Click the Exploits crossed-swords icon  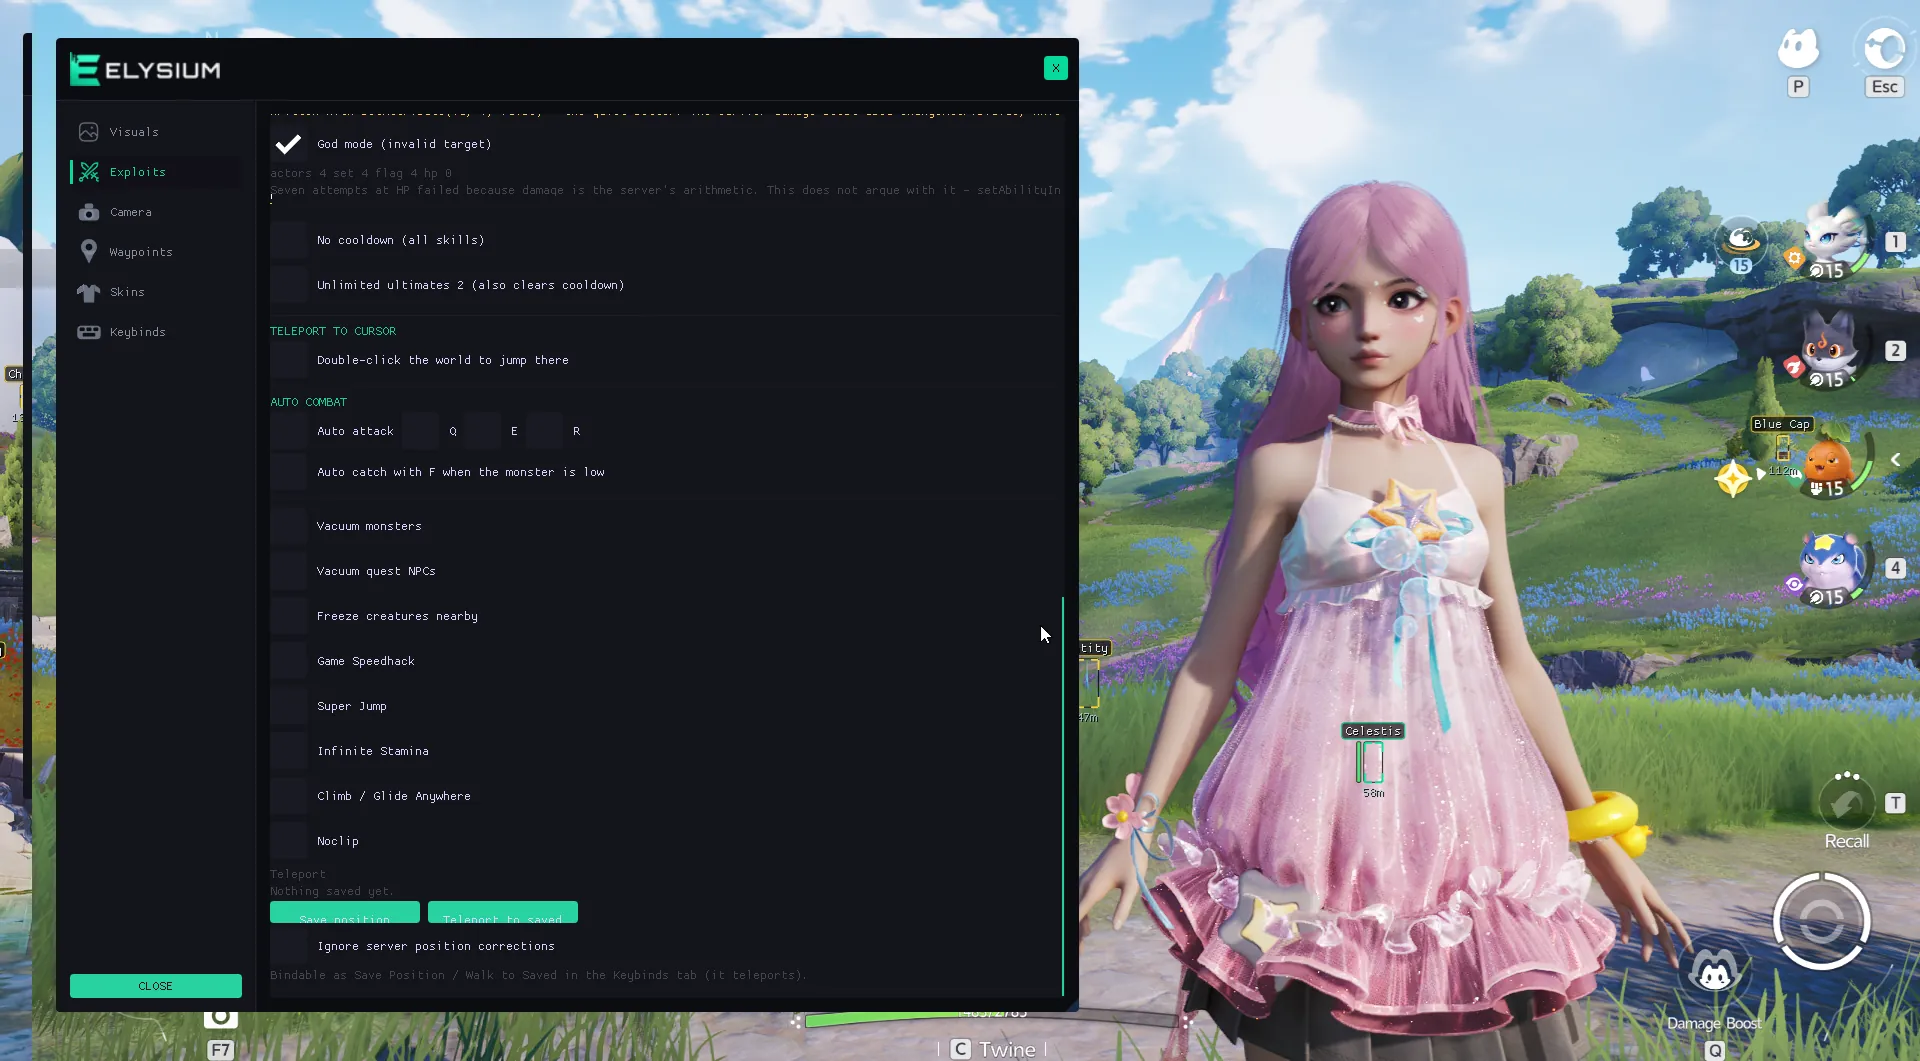tap(89, 172)
